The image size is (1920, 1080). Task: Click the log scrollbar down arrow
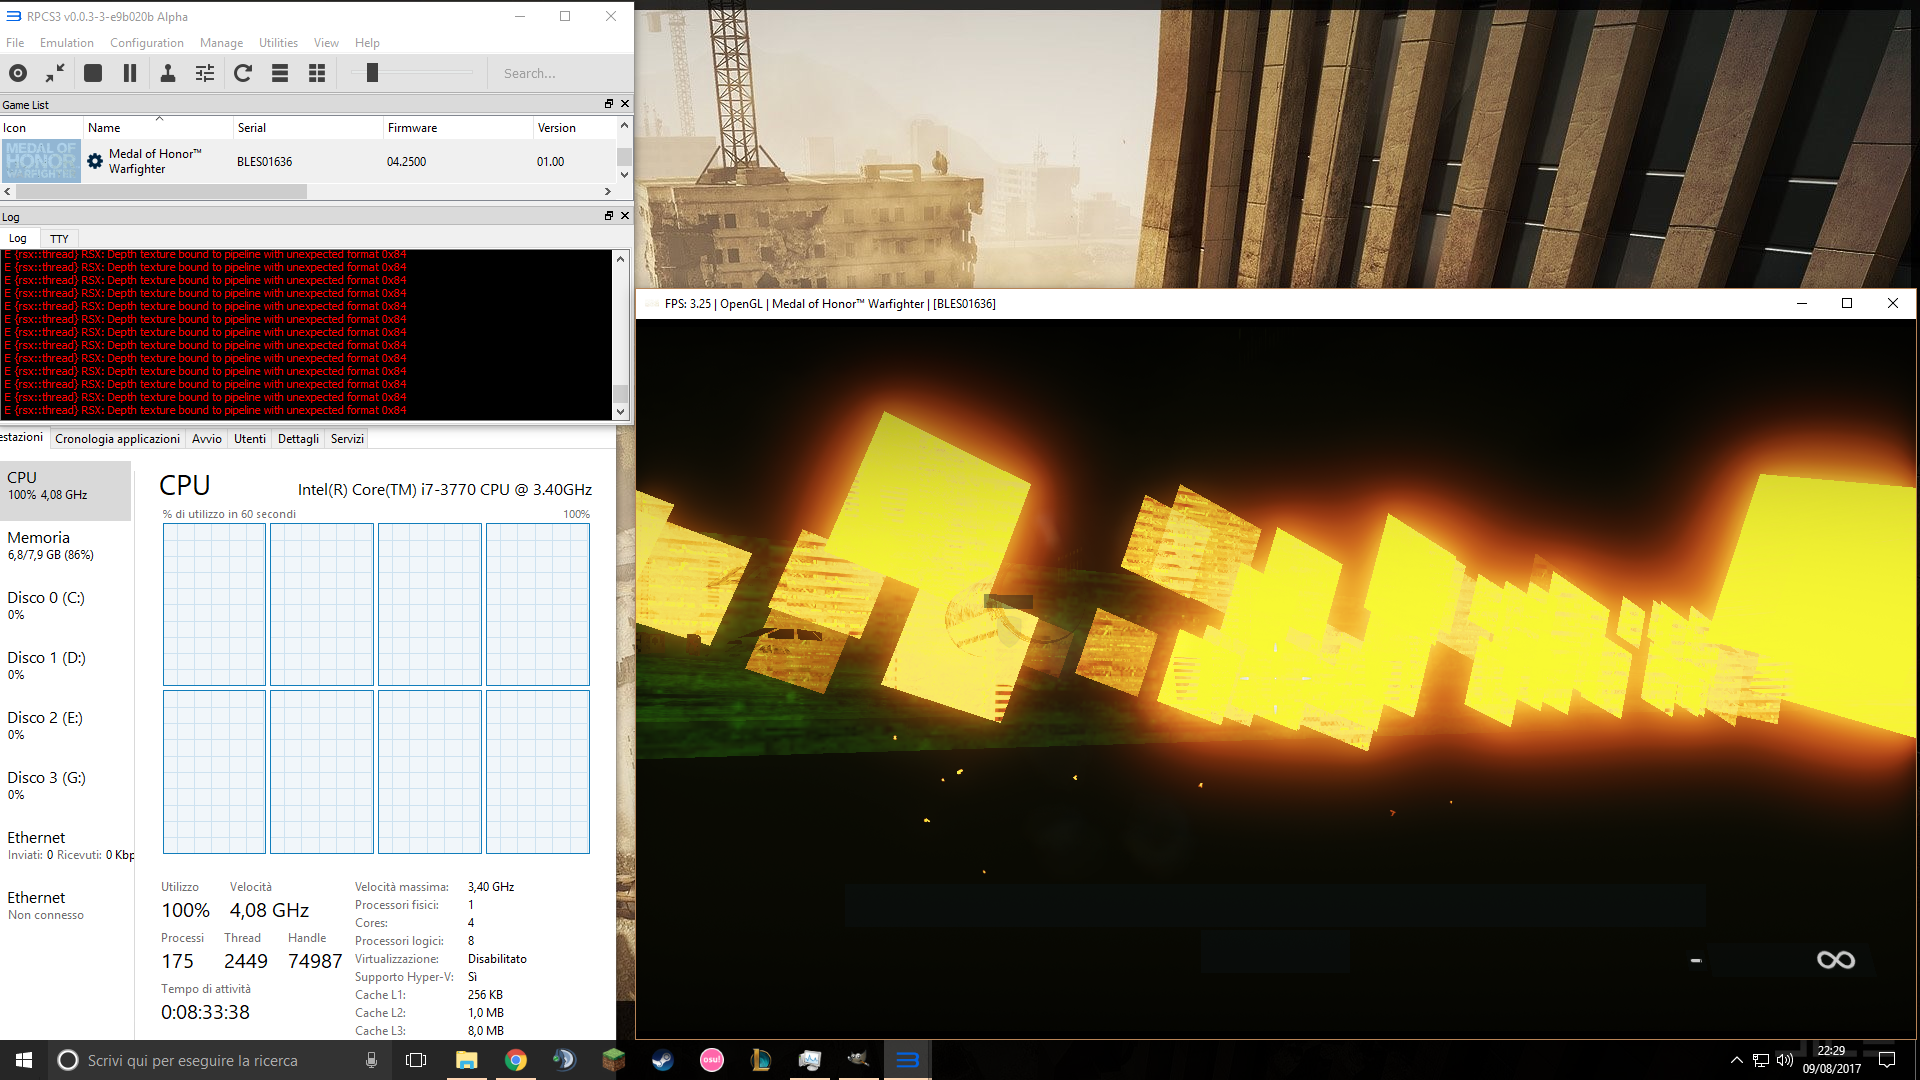tap(620, 412)
